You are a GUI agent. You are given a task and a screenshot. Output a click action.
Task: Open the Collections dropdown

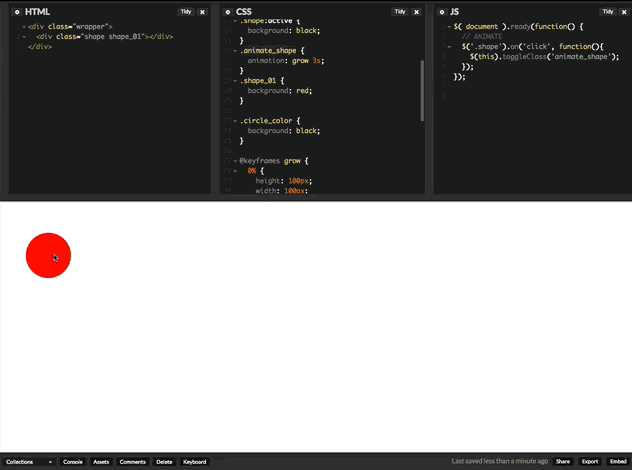[29, 462]
